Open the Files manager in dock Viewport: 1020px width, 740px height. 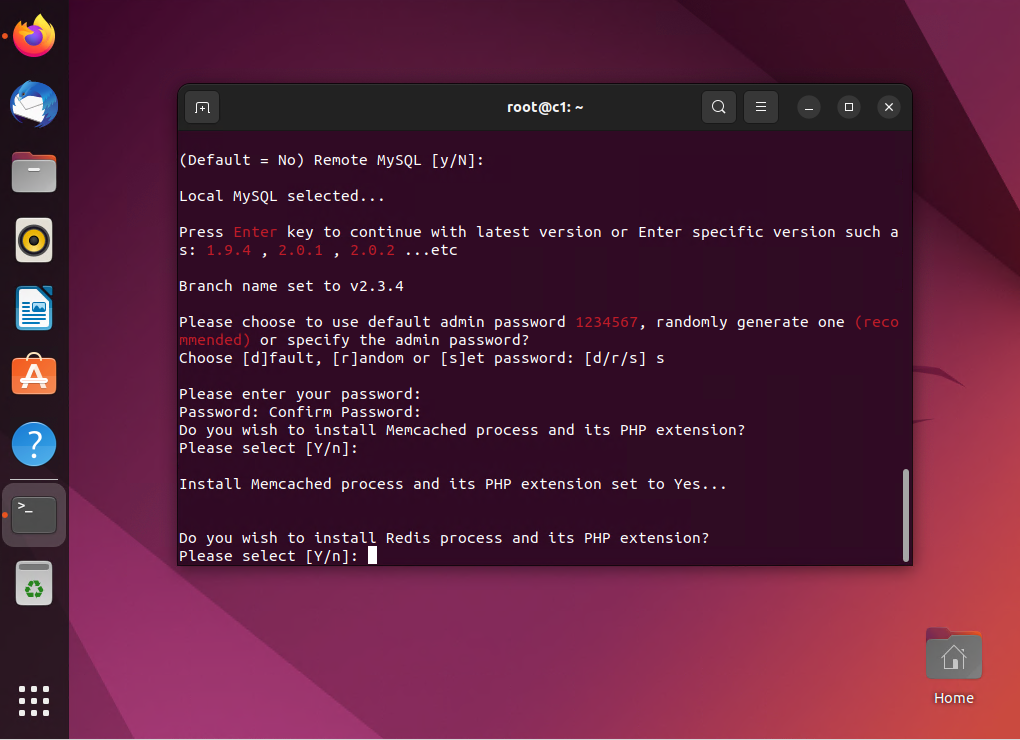[34, 172]
